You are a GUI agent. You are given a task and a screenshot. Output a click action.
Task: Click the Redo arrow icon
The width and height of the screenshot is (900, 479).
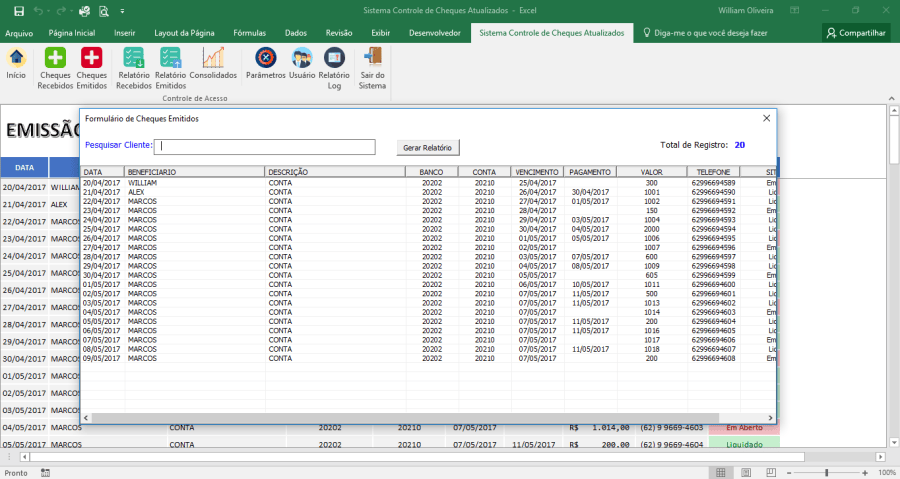(x=61, y=11)
